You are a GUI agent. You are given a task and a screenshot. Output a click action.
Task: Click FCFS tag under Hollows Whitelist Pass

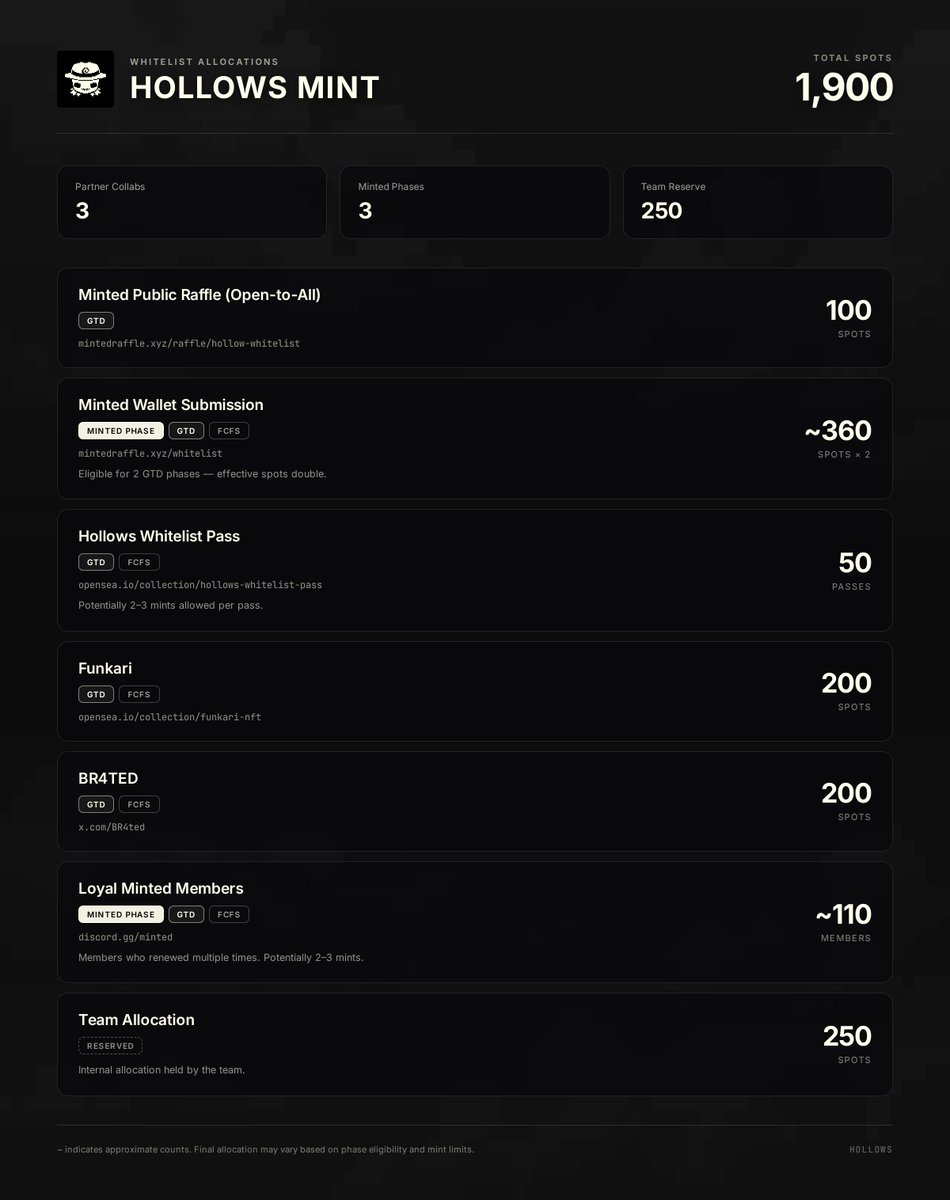(139, 562)
